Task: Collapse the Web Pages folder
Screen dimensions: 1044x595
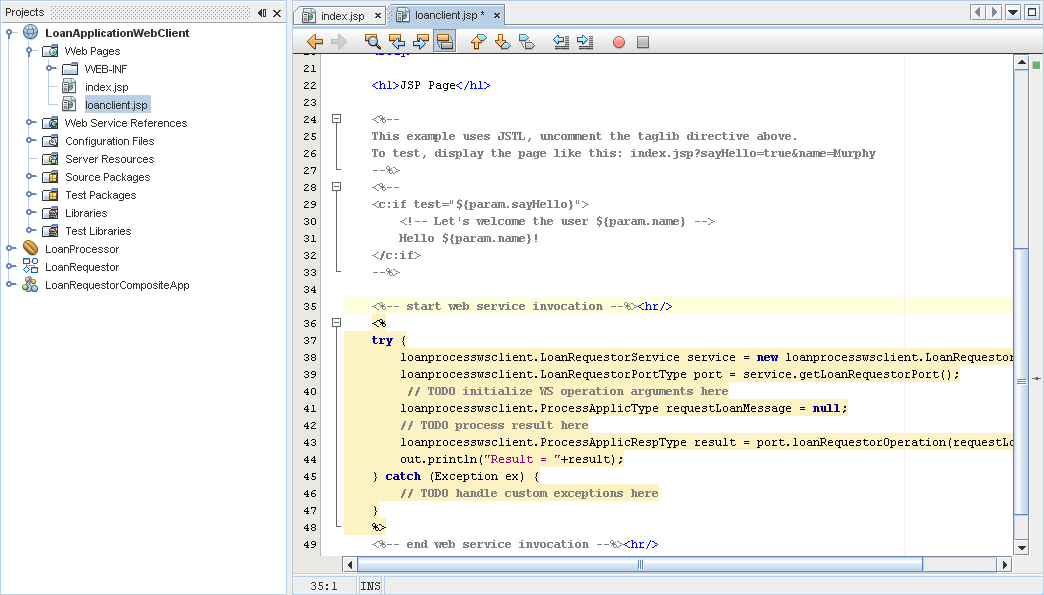Action: [31, 51]
